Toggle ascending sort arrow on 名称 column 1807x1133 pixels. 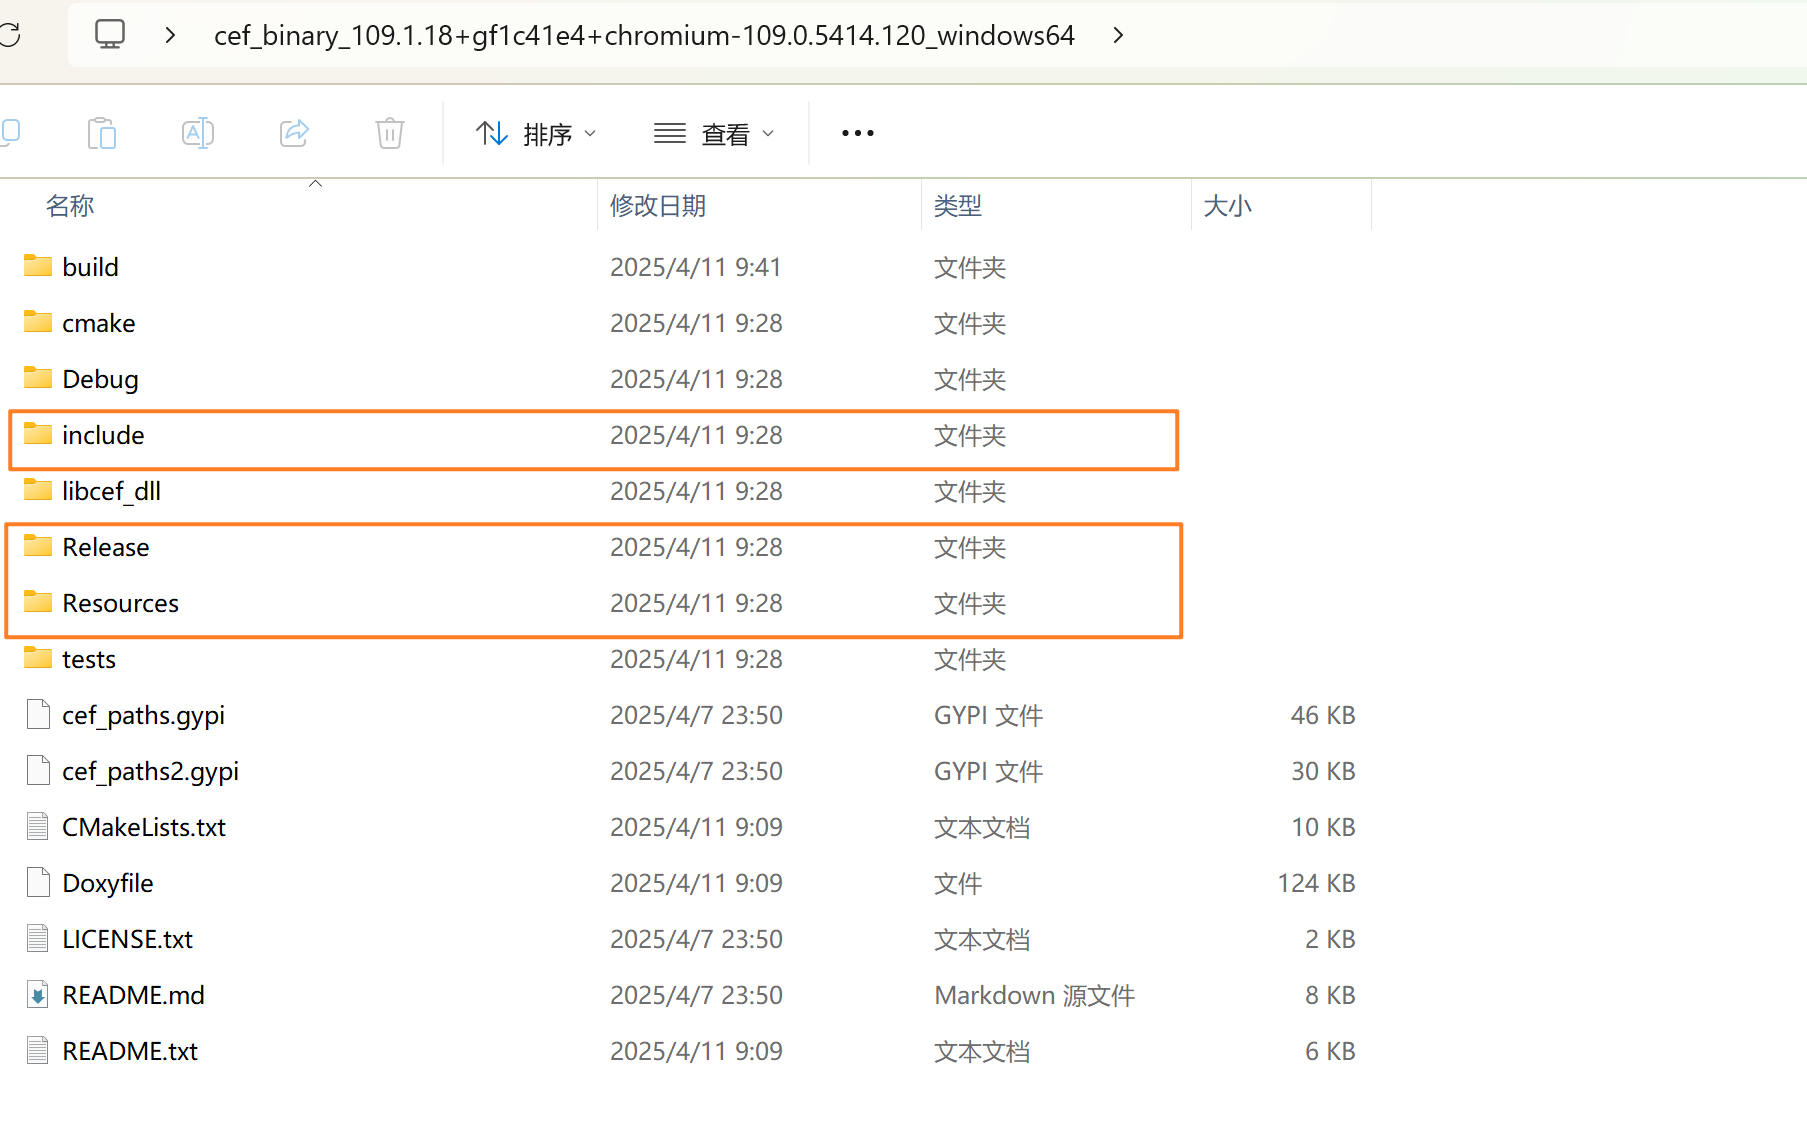(315, 184)
